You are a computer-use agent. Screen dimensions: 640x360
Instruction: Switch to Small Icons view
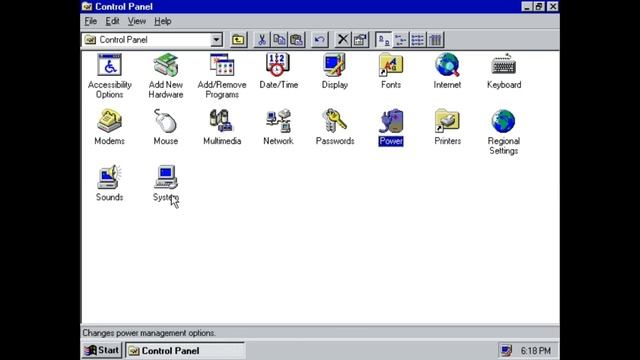click(x=401, y=40)
